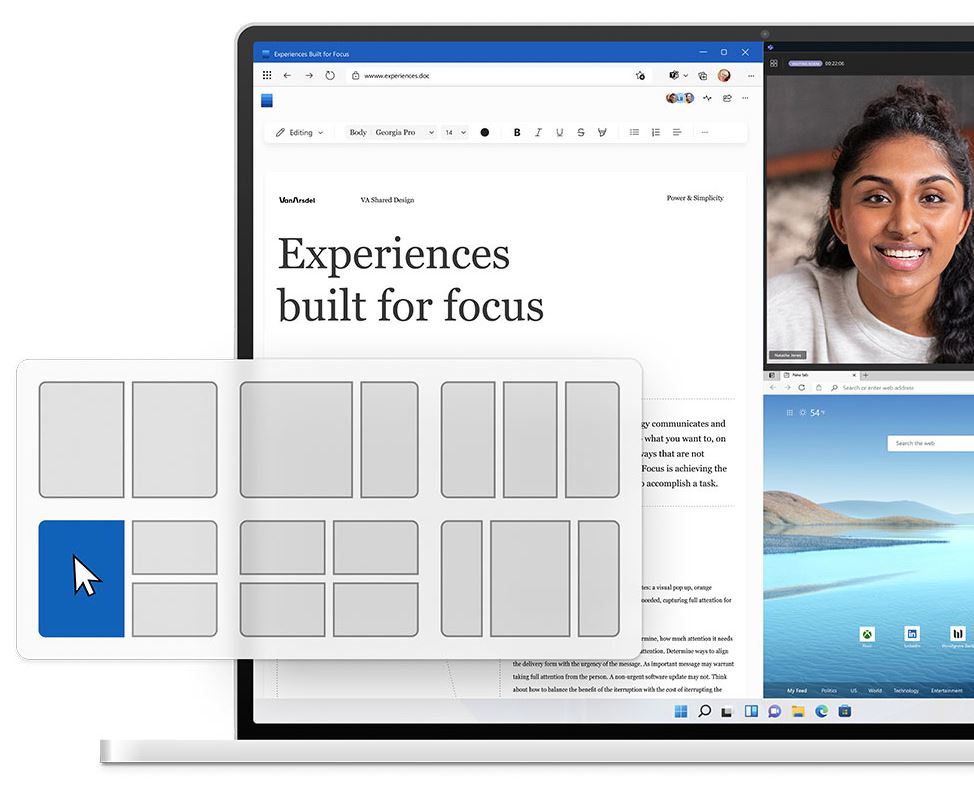Screen dimensions: 974x789
Task: Click the lock icon beside www.experiences.doc
Action: (x=355, y=76)
